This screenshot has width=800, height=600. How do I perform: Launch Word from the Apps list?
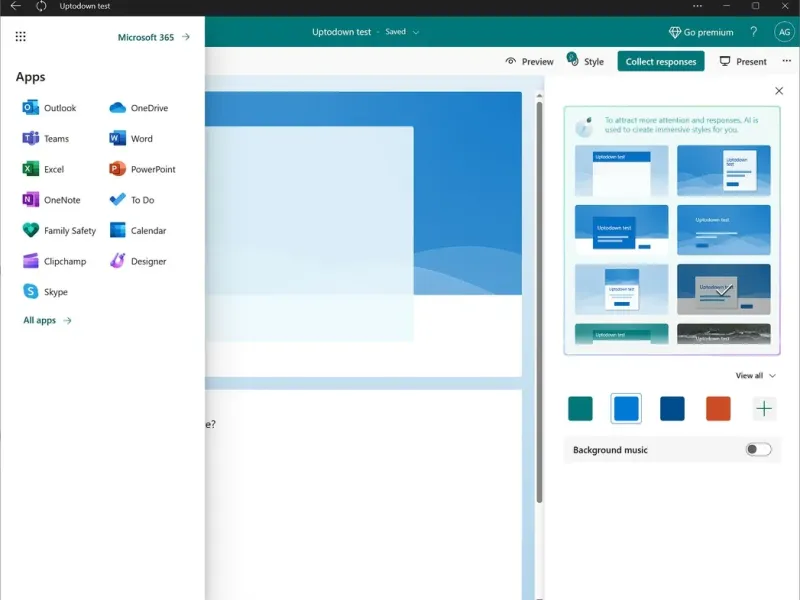(131, 138)
